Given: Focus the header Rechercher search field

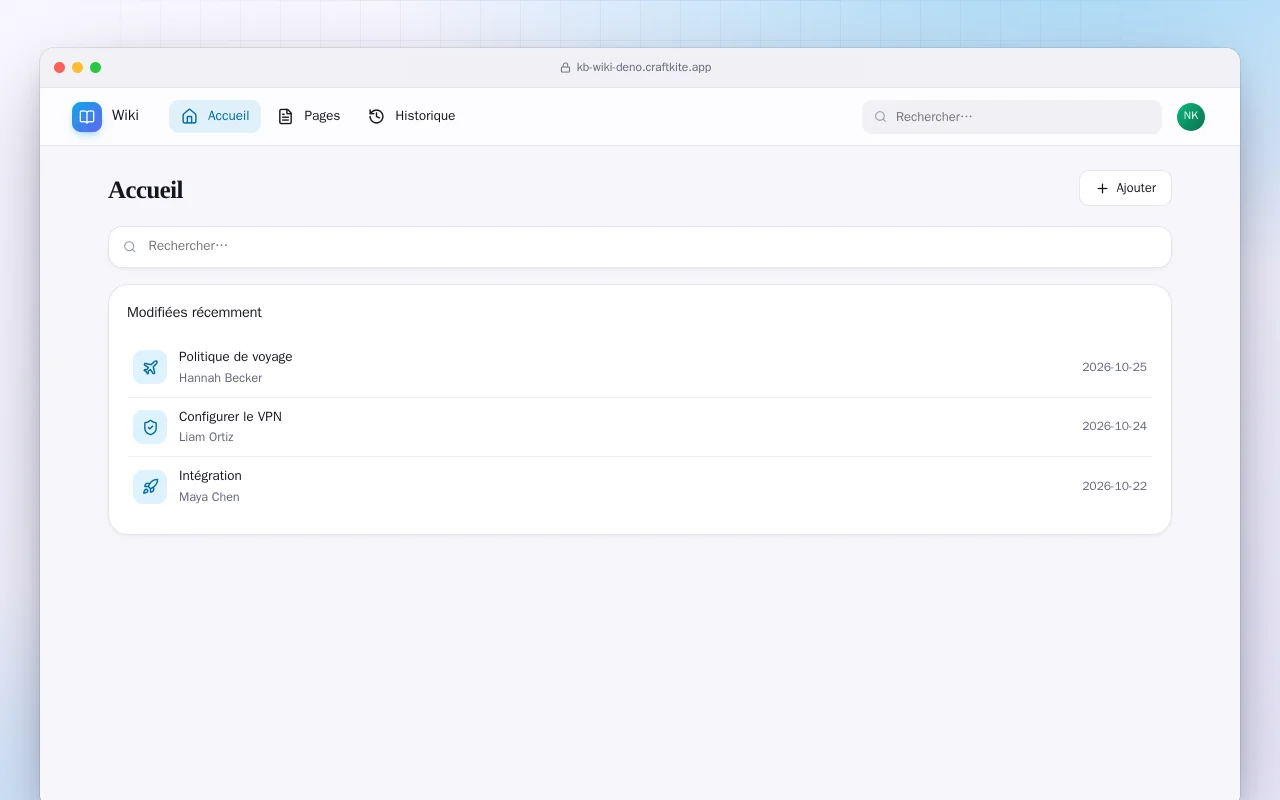Looking at the screenshot, I should click(x=1012, y=117).
